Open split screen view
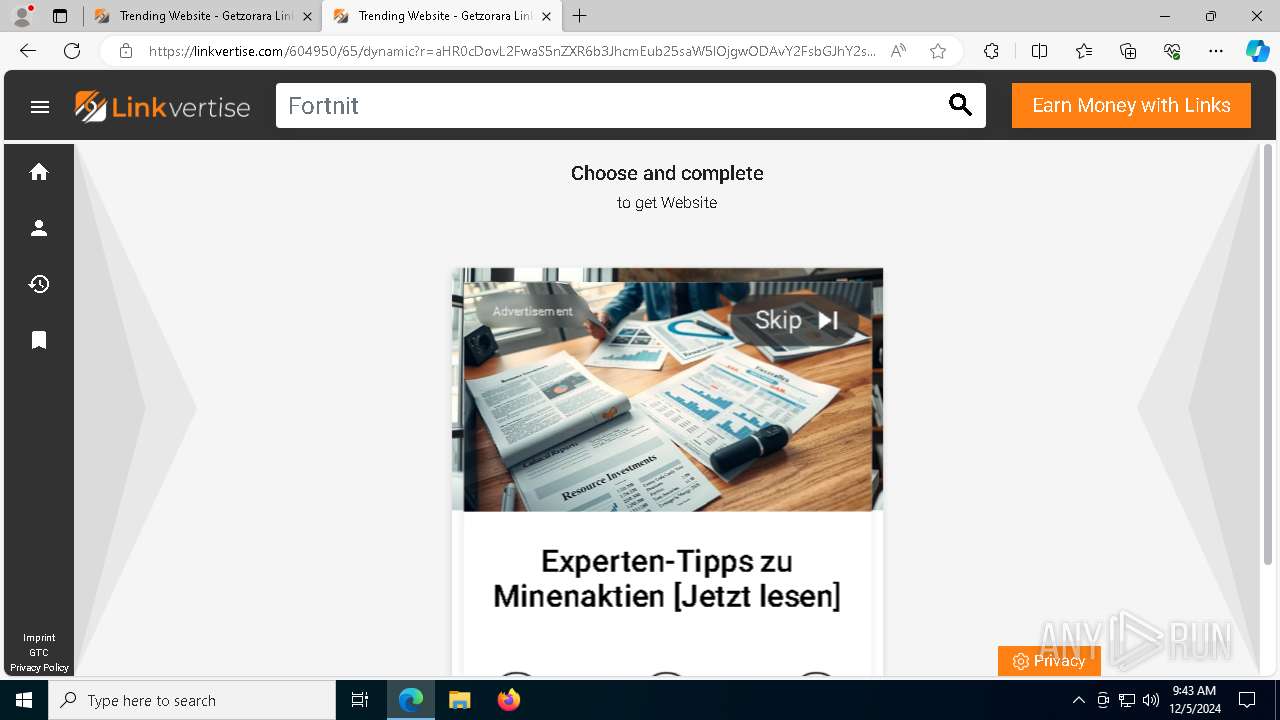Screen dimensions: 1280x720 point(1039,51)
